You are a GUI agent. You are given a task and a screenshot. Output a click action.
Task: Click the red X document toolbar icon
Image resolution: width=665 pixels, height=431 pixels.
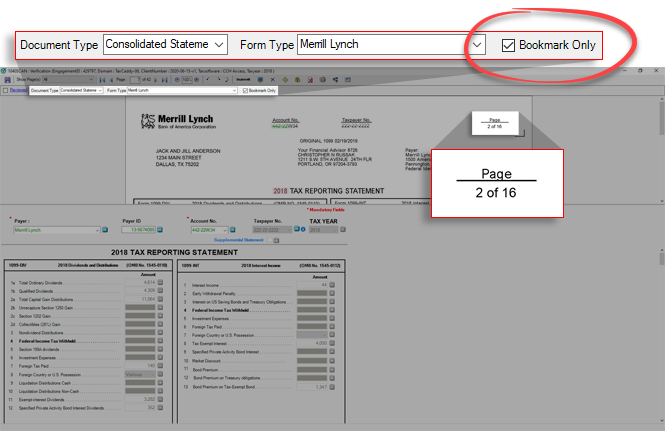(x=310, y=80)
